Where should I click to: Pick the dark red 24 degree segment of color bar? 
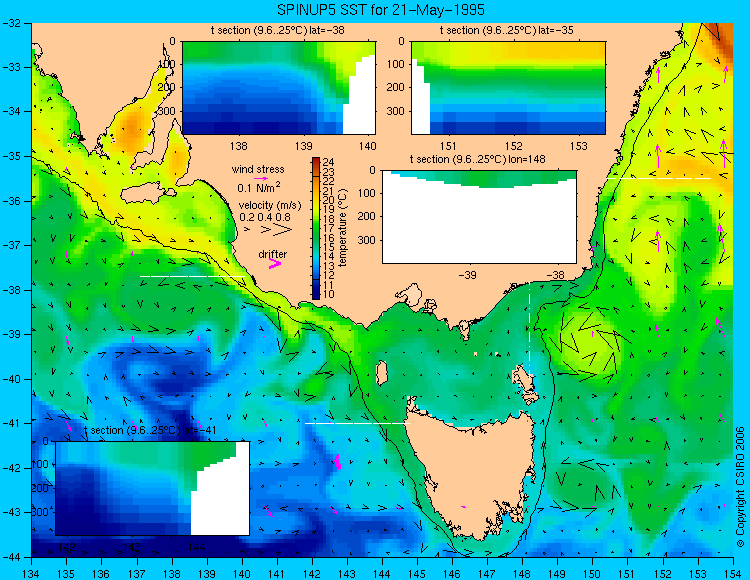pos(316,161)
